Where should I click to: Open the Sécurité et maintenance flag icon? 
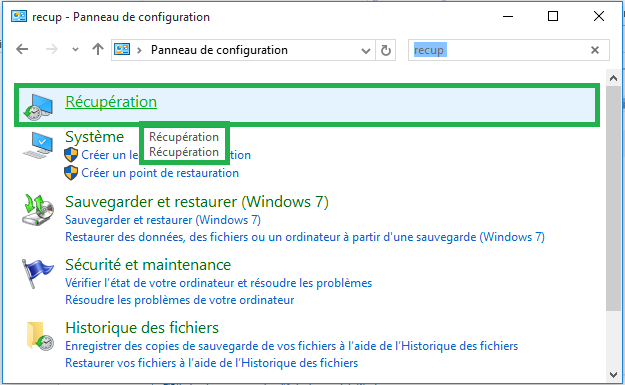pos(37,273)
